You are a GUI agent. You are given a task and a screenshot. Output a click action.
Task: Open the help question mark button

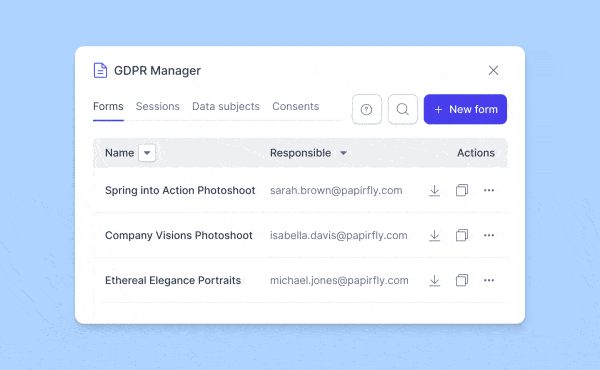click(x=367, y=109)
